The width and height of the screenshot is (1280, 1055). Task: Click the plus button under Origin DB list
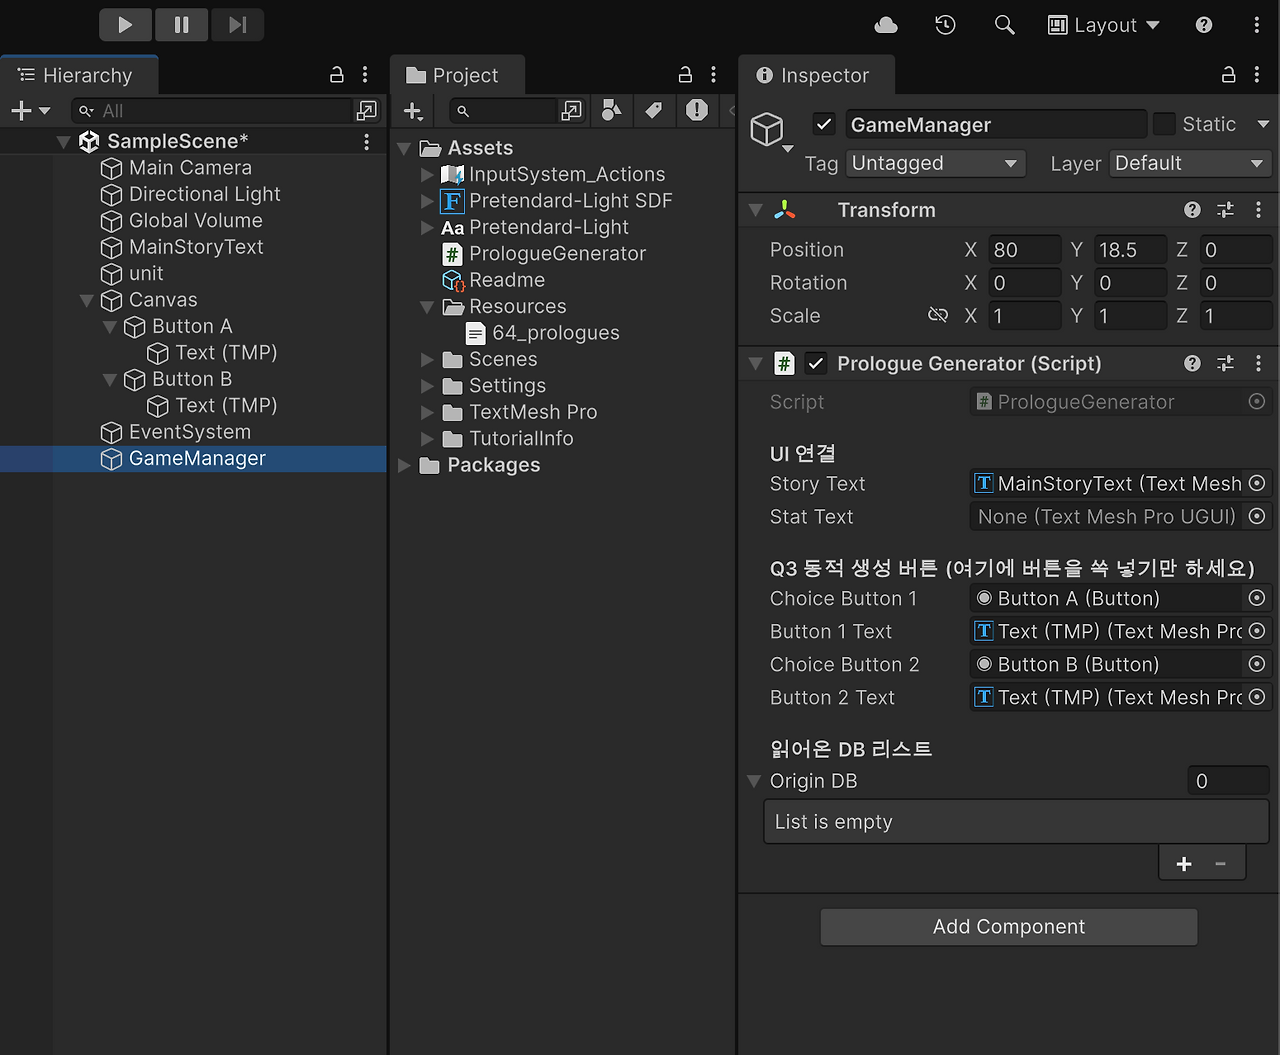click(1184, 863)
